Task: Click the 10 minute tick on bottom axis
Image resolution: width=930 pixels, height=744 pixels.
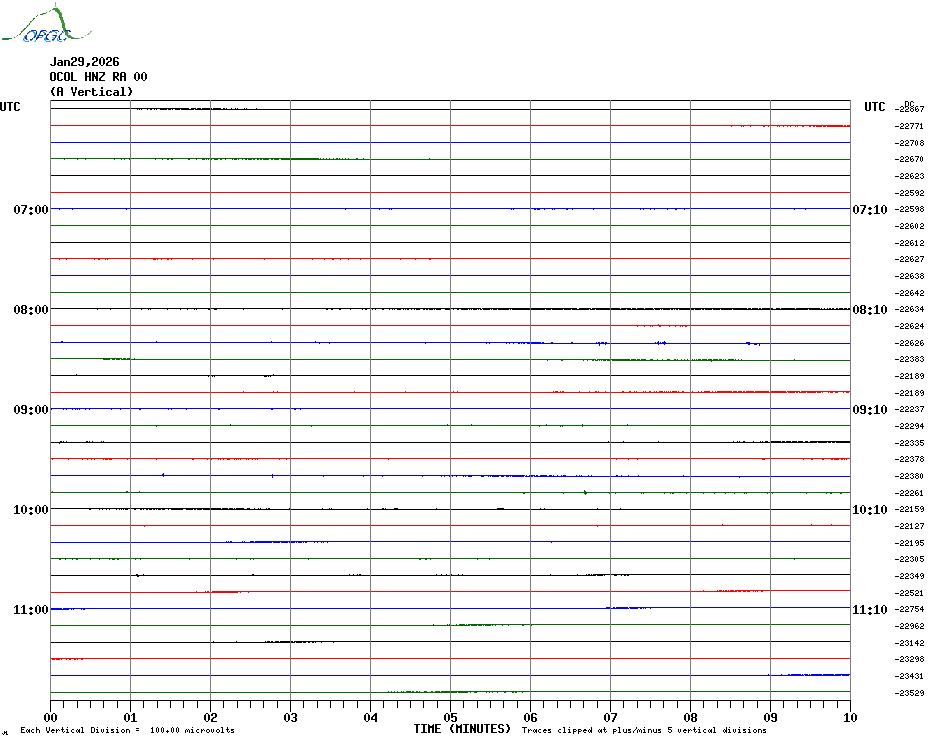Action: [x=849, y=717]
